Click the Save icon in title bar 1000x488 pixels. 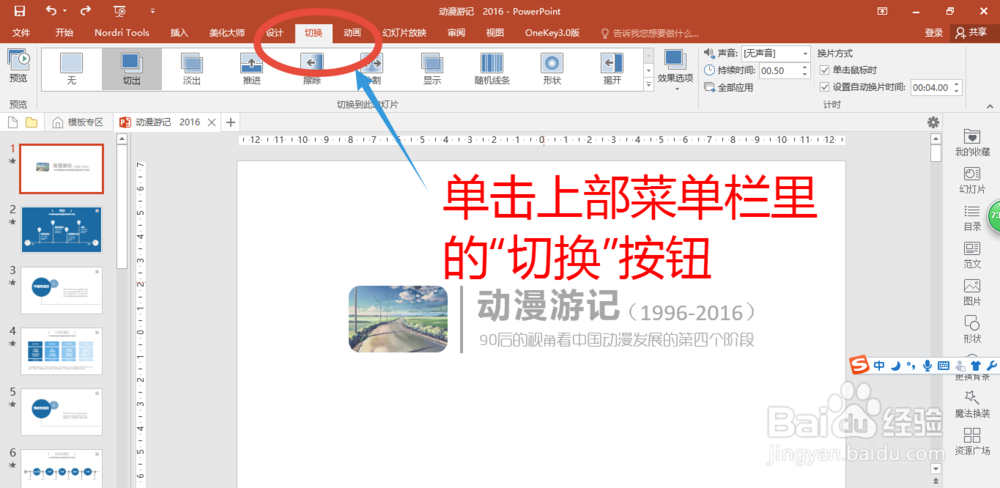(x=20, y=11)
